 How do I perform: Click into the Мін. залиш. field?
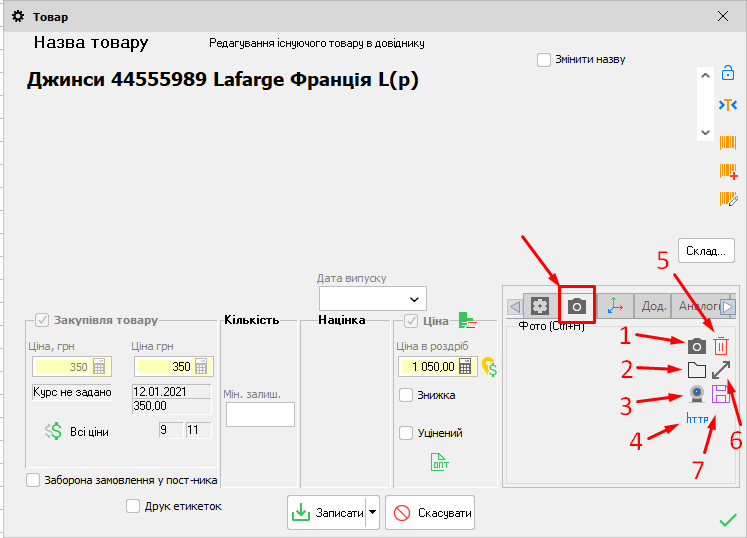260,415
